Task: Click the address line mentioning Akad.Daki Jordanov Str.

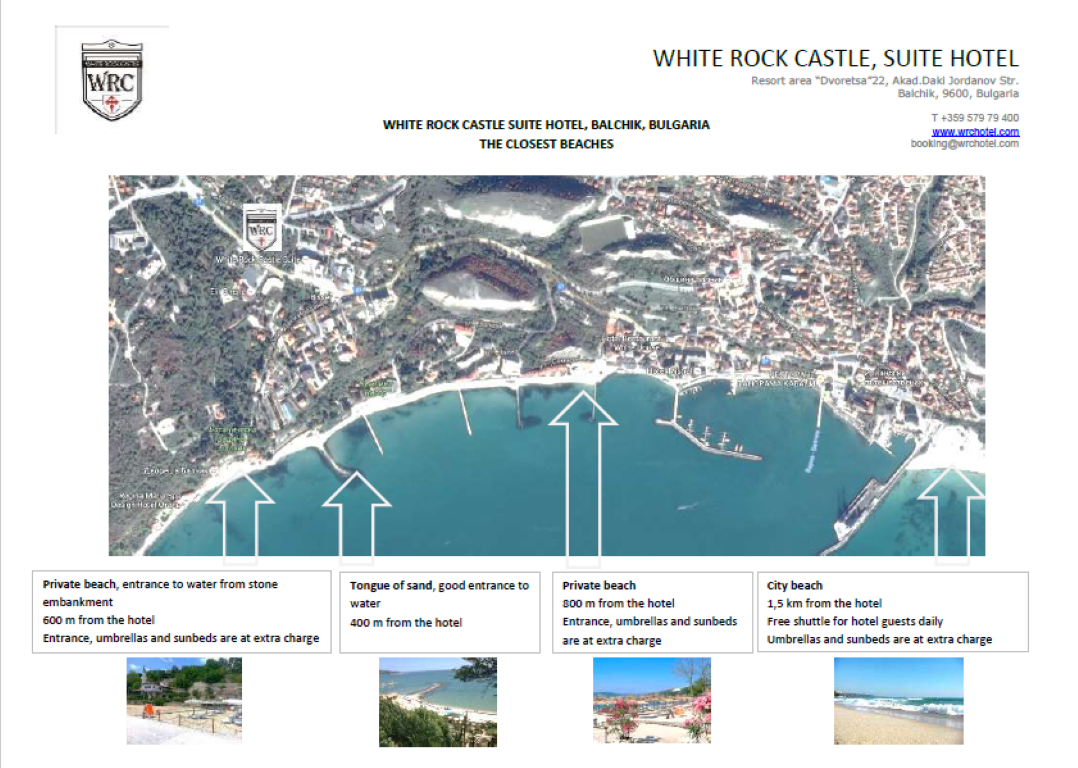Action: 885,80
